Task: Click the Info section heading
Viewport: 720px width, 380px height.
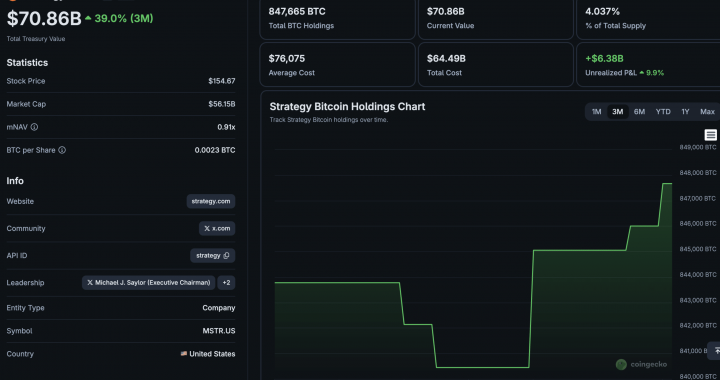Action: point(15,181)
